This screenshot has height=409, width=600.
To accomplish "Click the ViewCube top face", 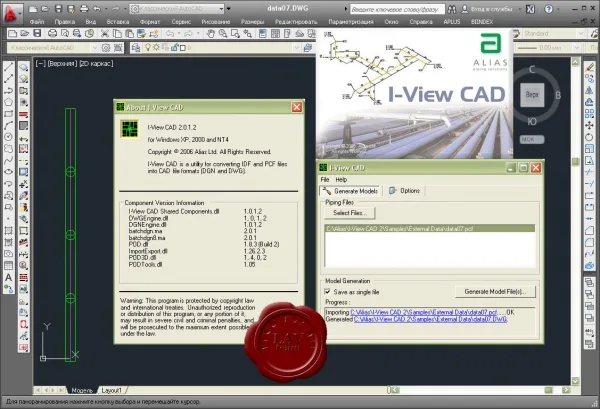I will pos(532,95).
